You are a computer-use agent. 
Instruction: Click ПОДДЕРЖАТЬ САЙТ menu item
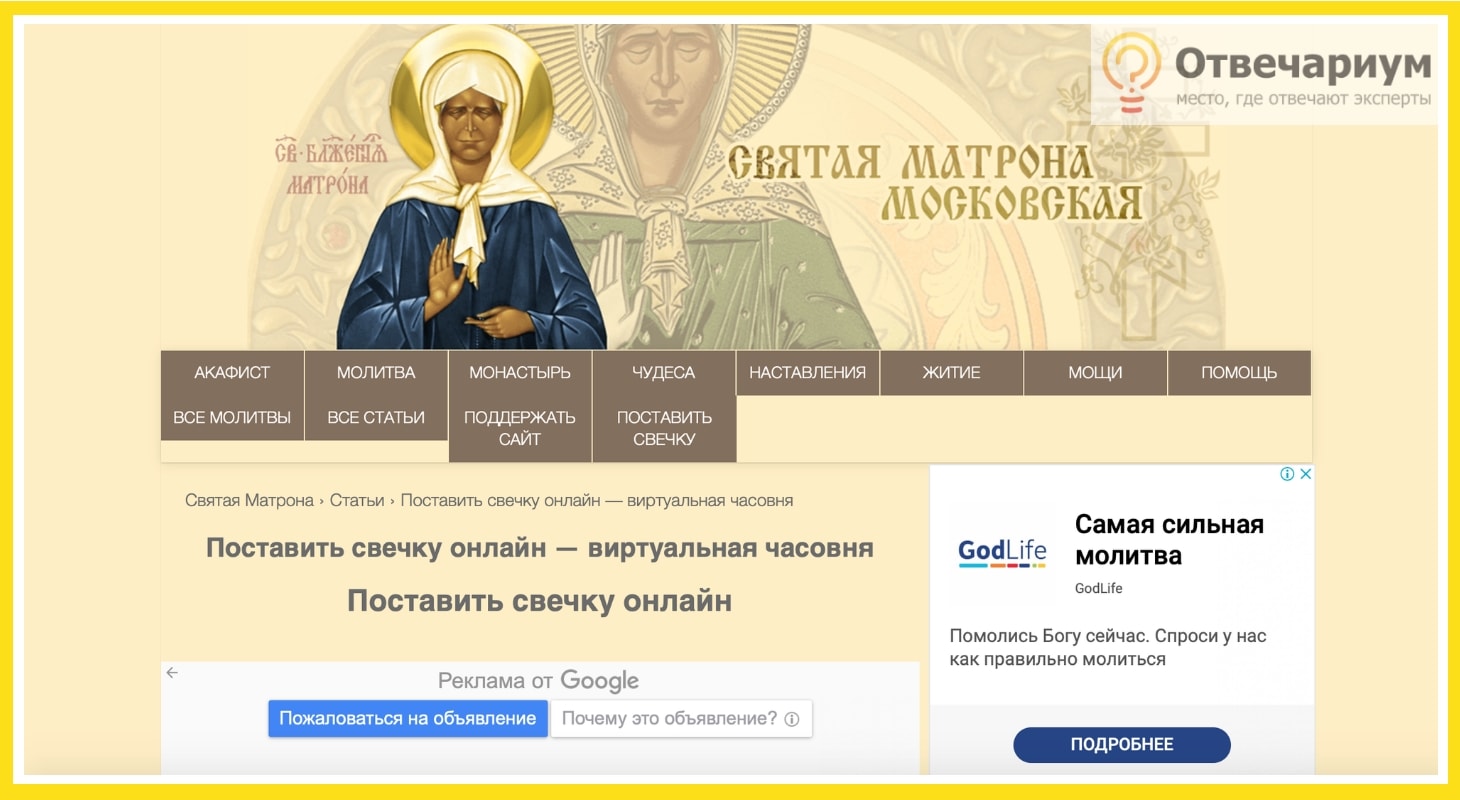[520, 429]
